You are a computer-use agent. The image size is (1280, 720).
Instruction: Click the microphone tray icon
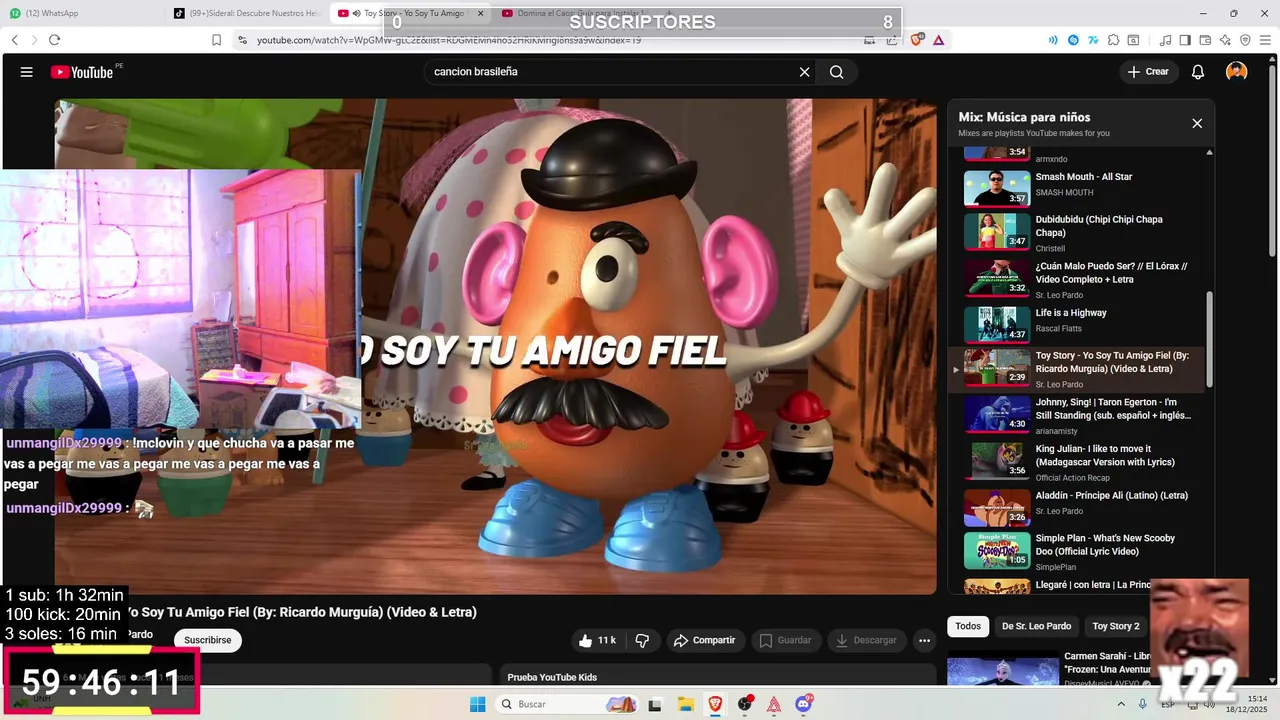point(1144,704)
